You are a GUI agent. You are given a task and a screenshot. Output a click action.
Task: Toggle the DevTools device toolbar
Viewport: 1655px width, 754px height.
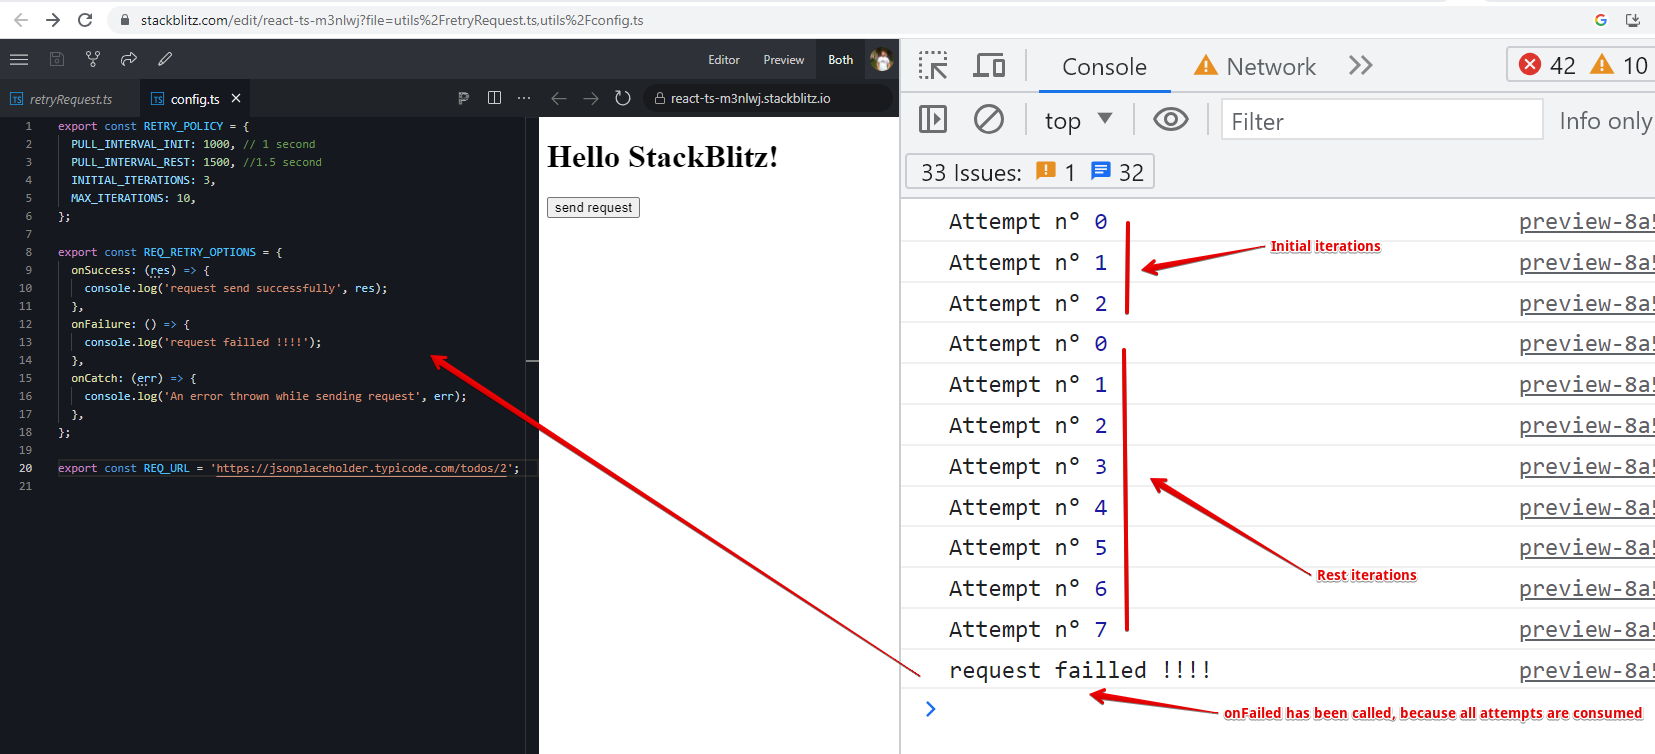(989, 66)
